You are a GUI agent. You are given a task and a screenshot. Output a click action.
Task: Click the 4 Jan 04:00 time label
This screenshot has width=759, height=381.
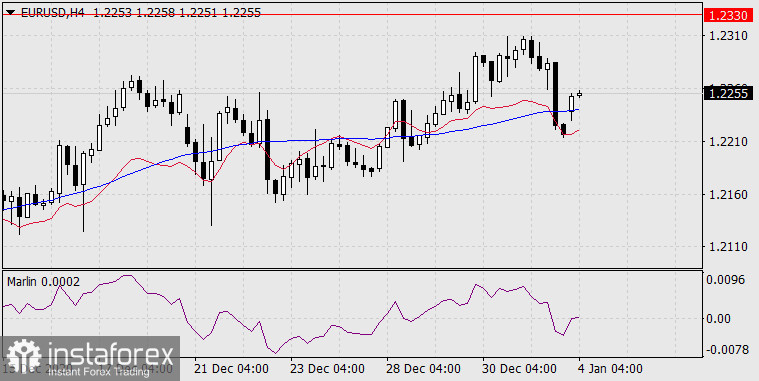pos(610,369)
